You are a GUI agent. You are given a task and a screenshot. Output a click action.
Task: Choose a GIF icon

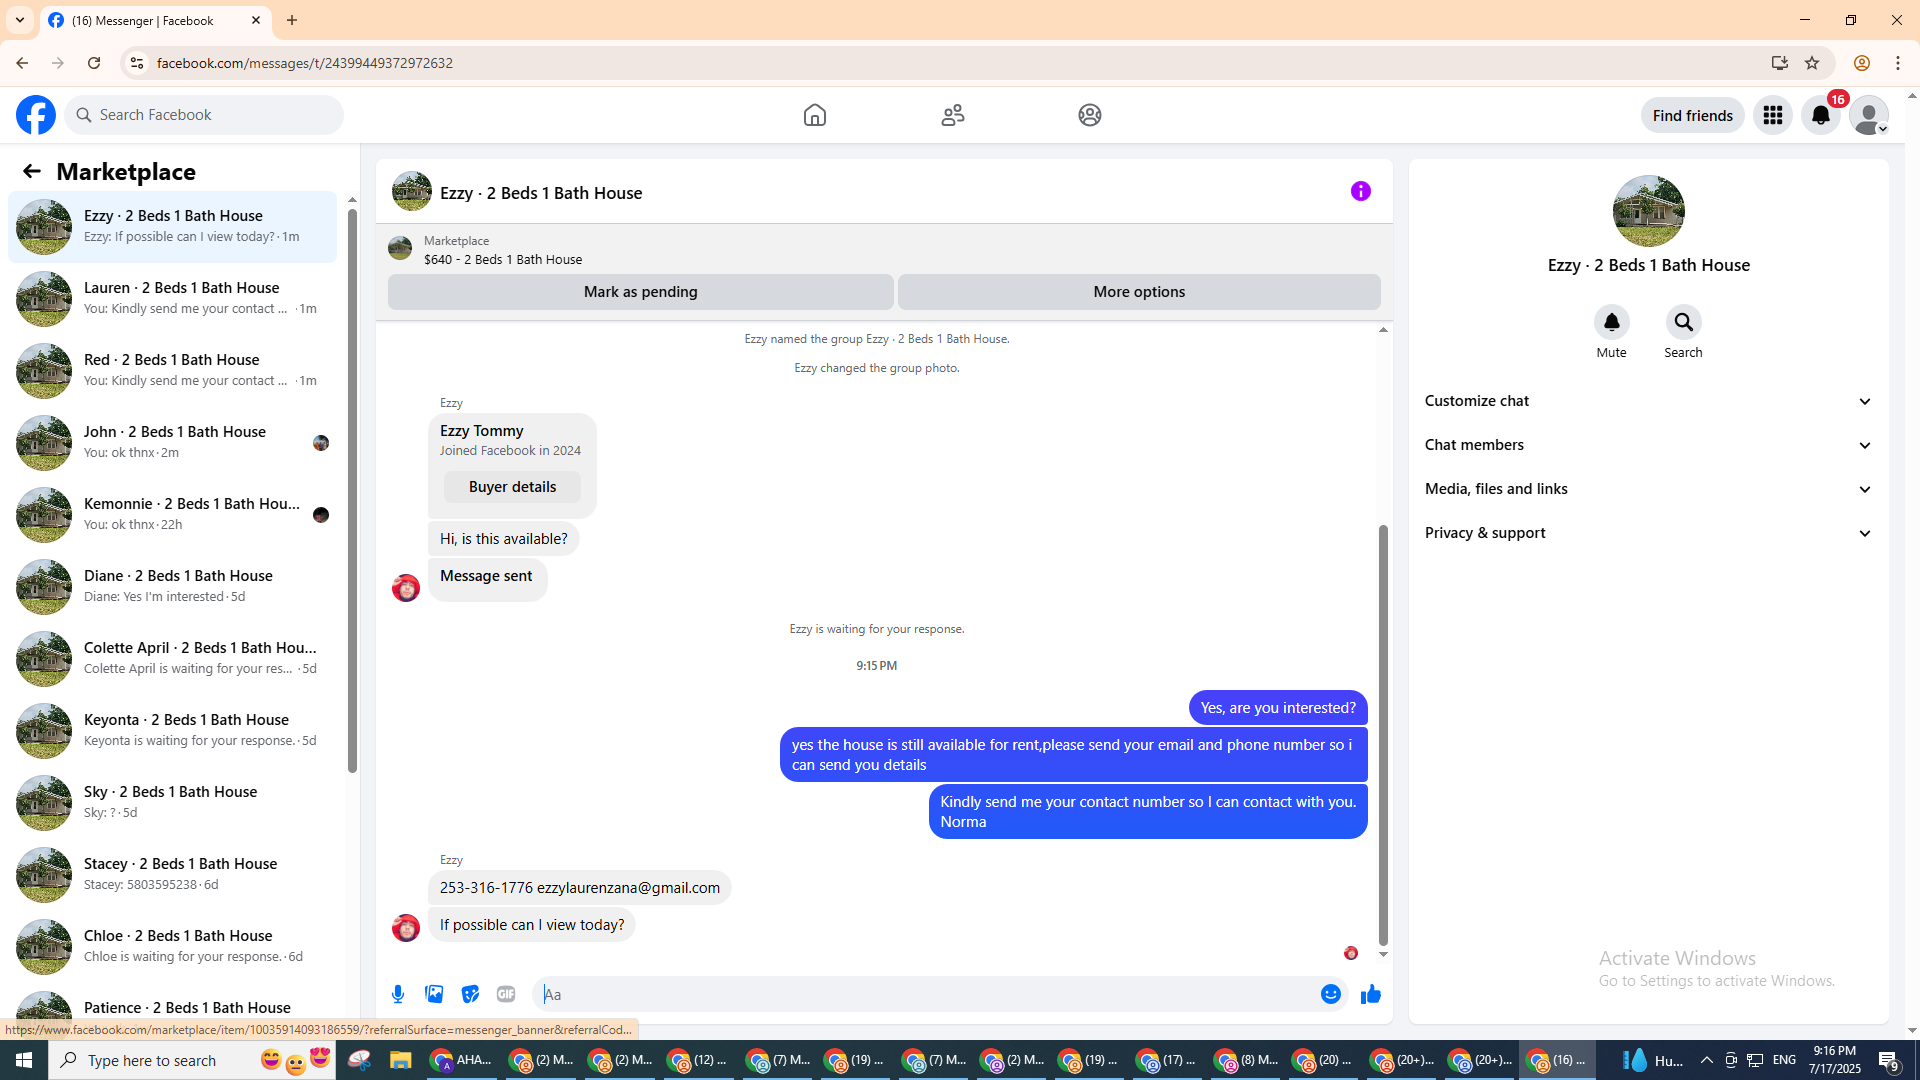pos(506,994)
